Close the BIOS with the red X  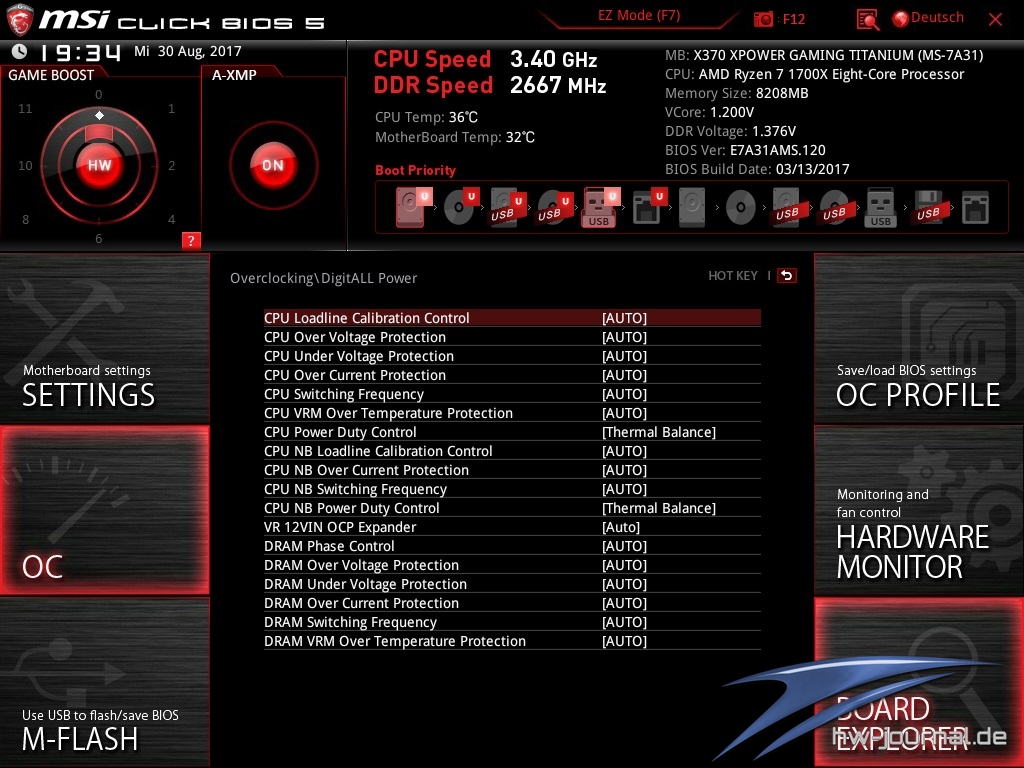pos(995,20)
